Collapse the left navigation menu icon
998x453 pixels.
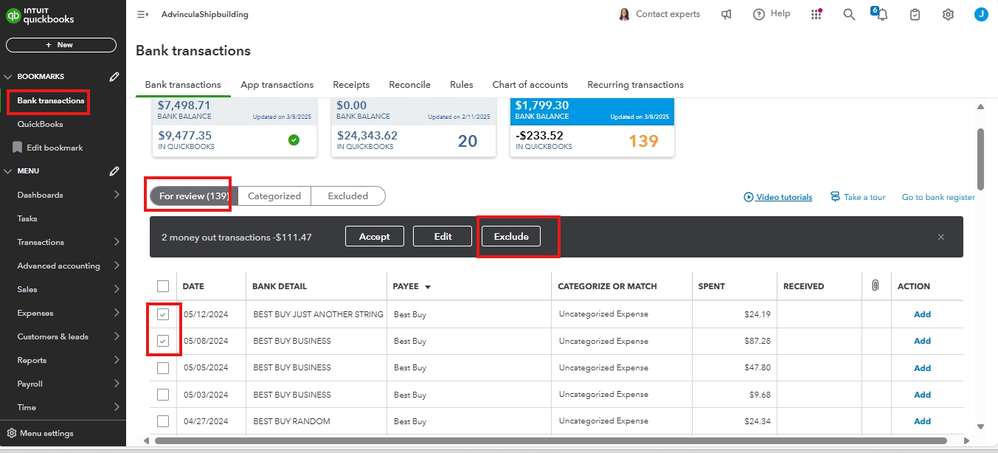(143, 15)
